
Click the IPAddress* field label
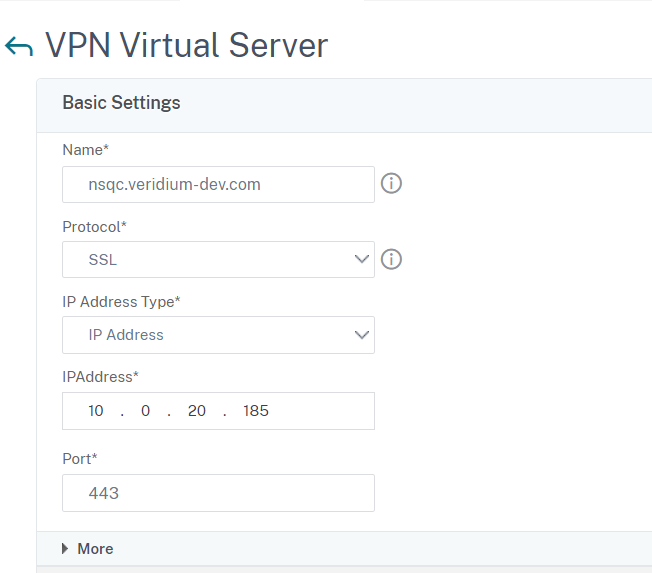100,377
